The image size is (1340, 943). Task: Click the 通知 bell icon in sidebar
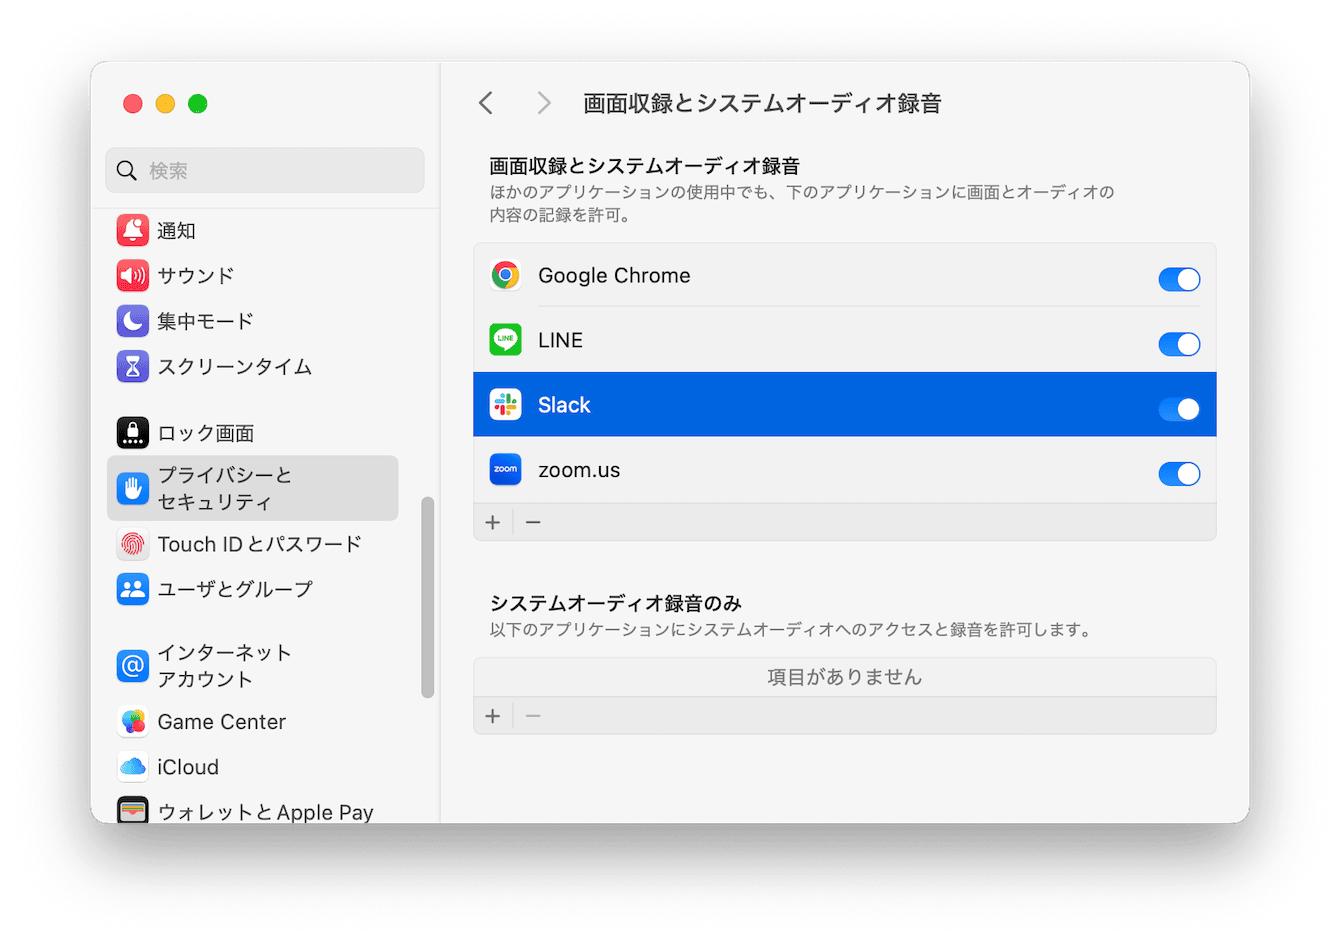coord(133,230)
